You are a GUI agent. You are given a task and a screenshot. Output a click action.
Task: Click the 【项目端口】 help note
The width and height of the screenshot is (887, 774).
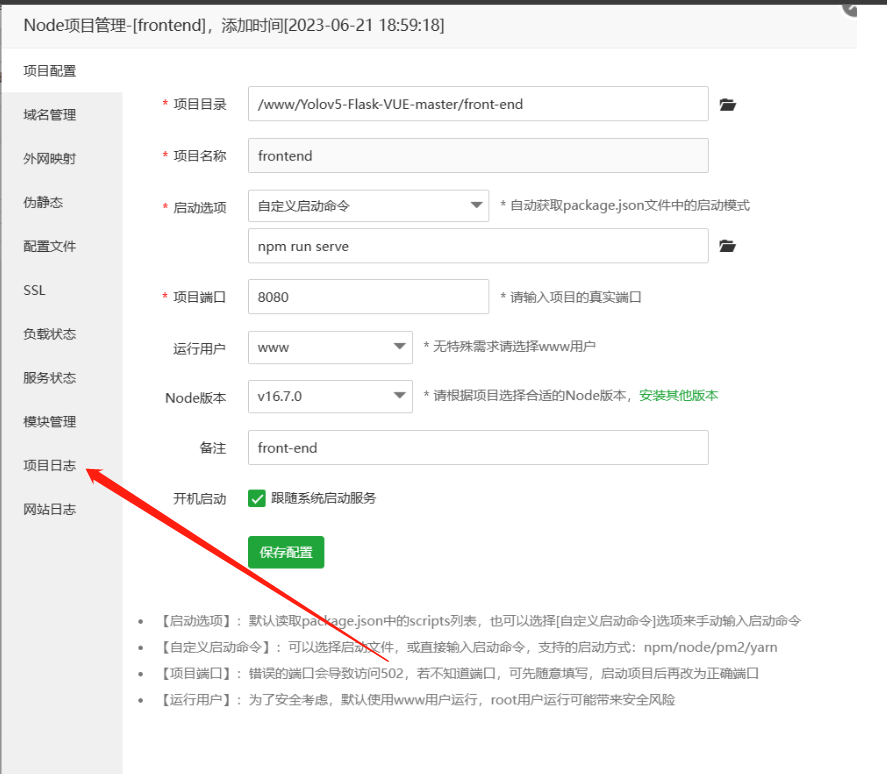click(x=458, y=673)
